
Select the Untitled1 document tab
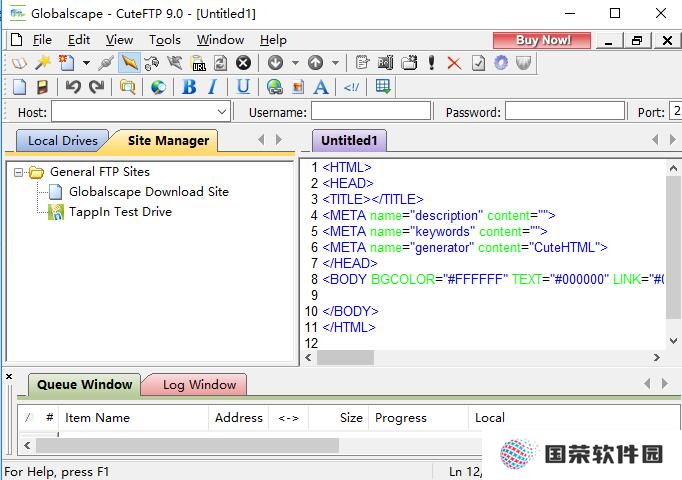(349, 140)
